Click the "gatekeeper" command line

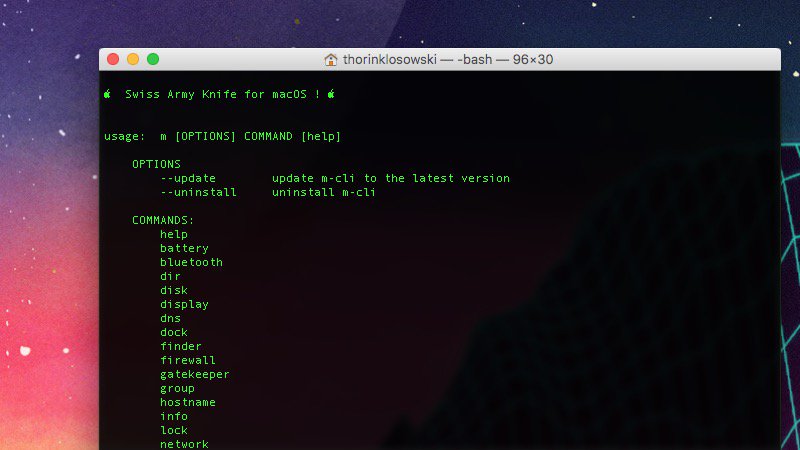point(195,374)
